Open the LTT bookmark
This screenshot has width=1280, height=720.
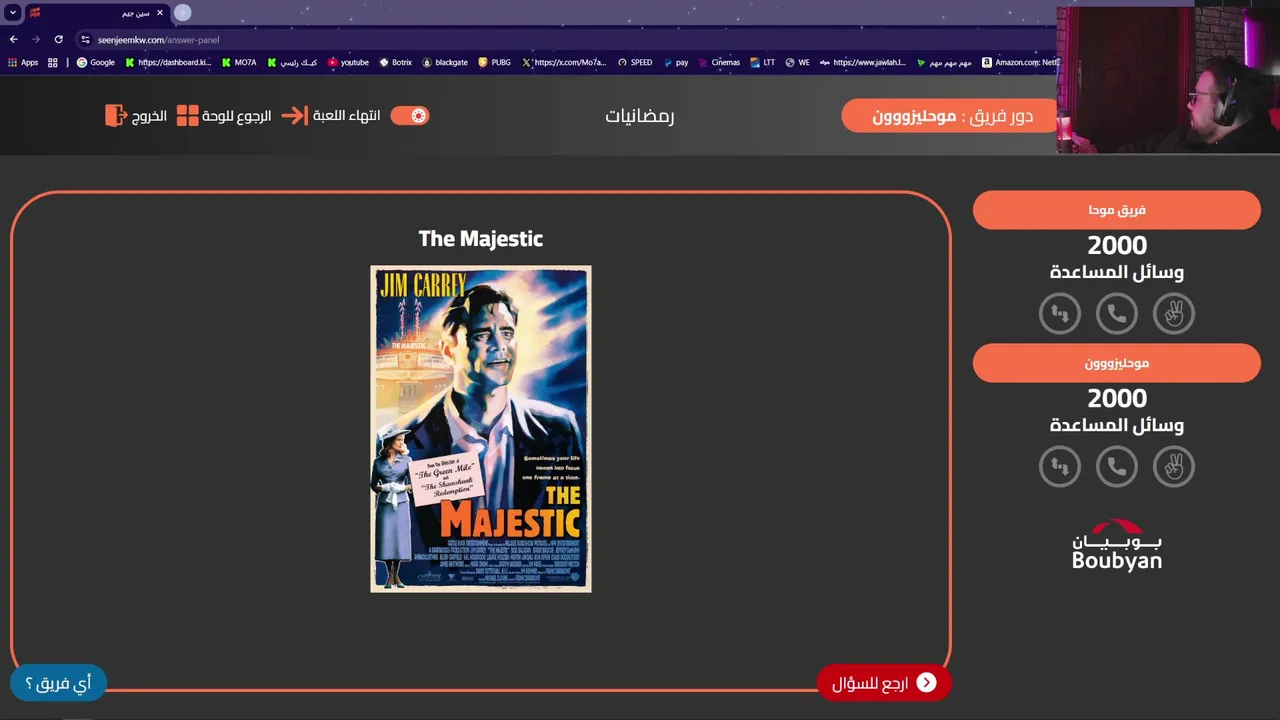pyautogui.click(x=762, y=62)
